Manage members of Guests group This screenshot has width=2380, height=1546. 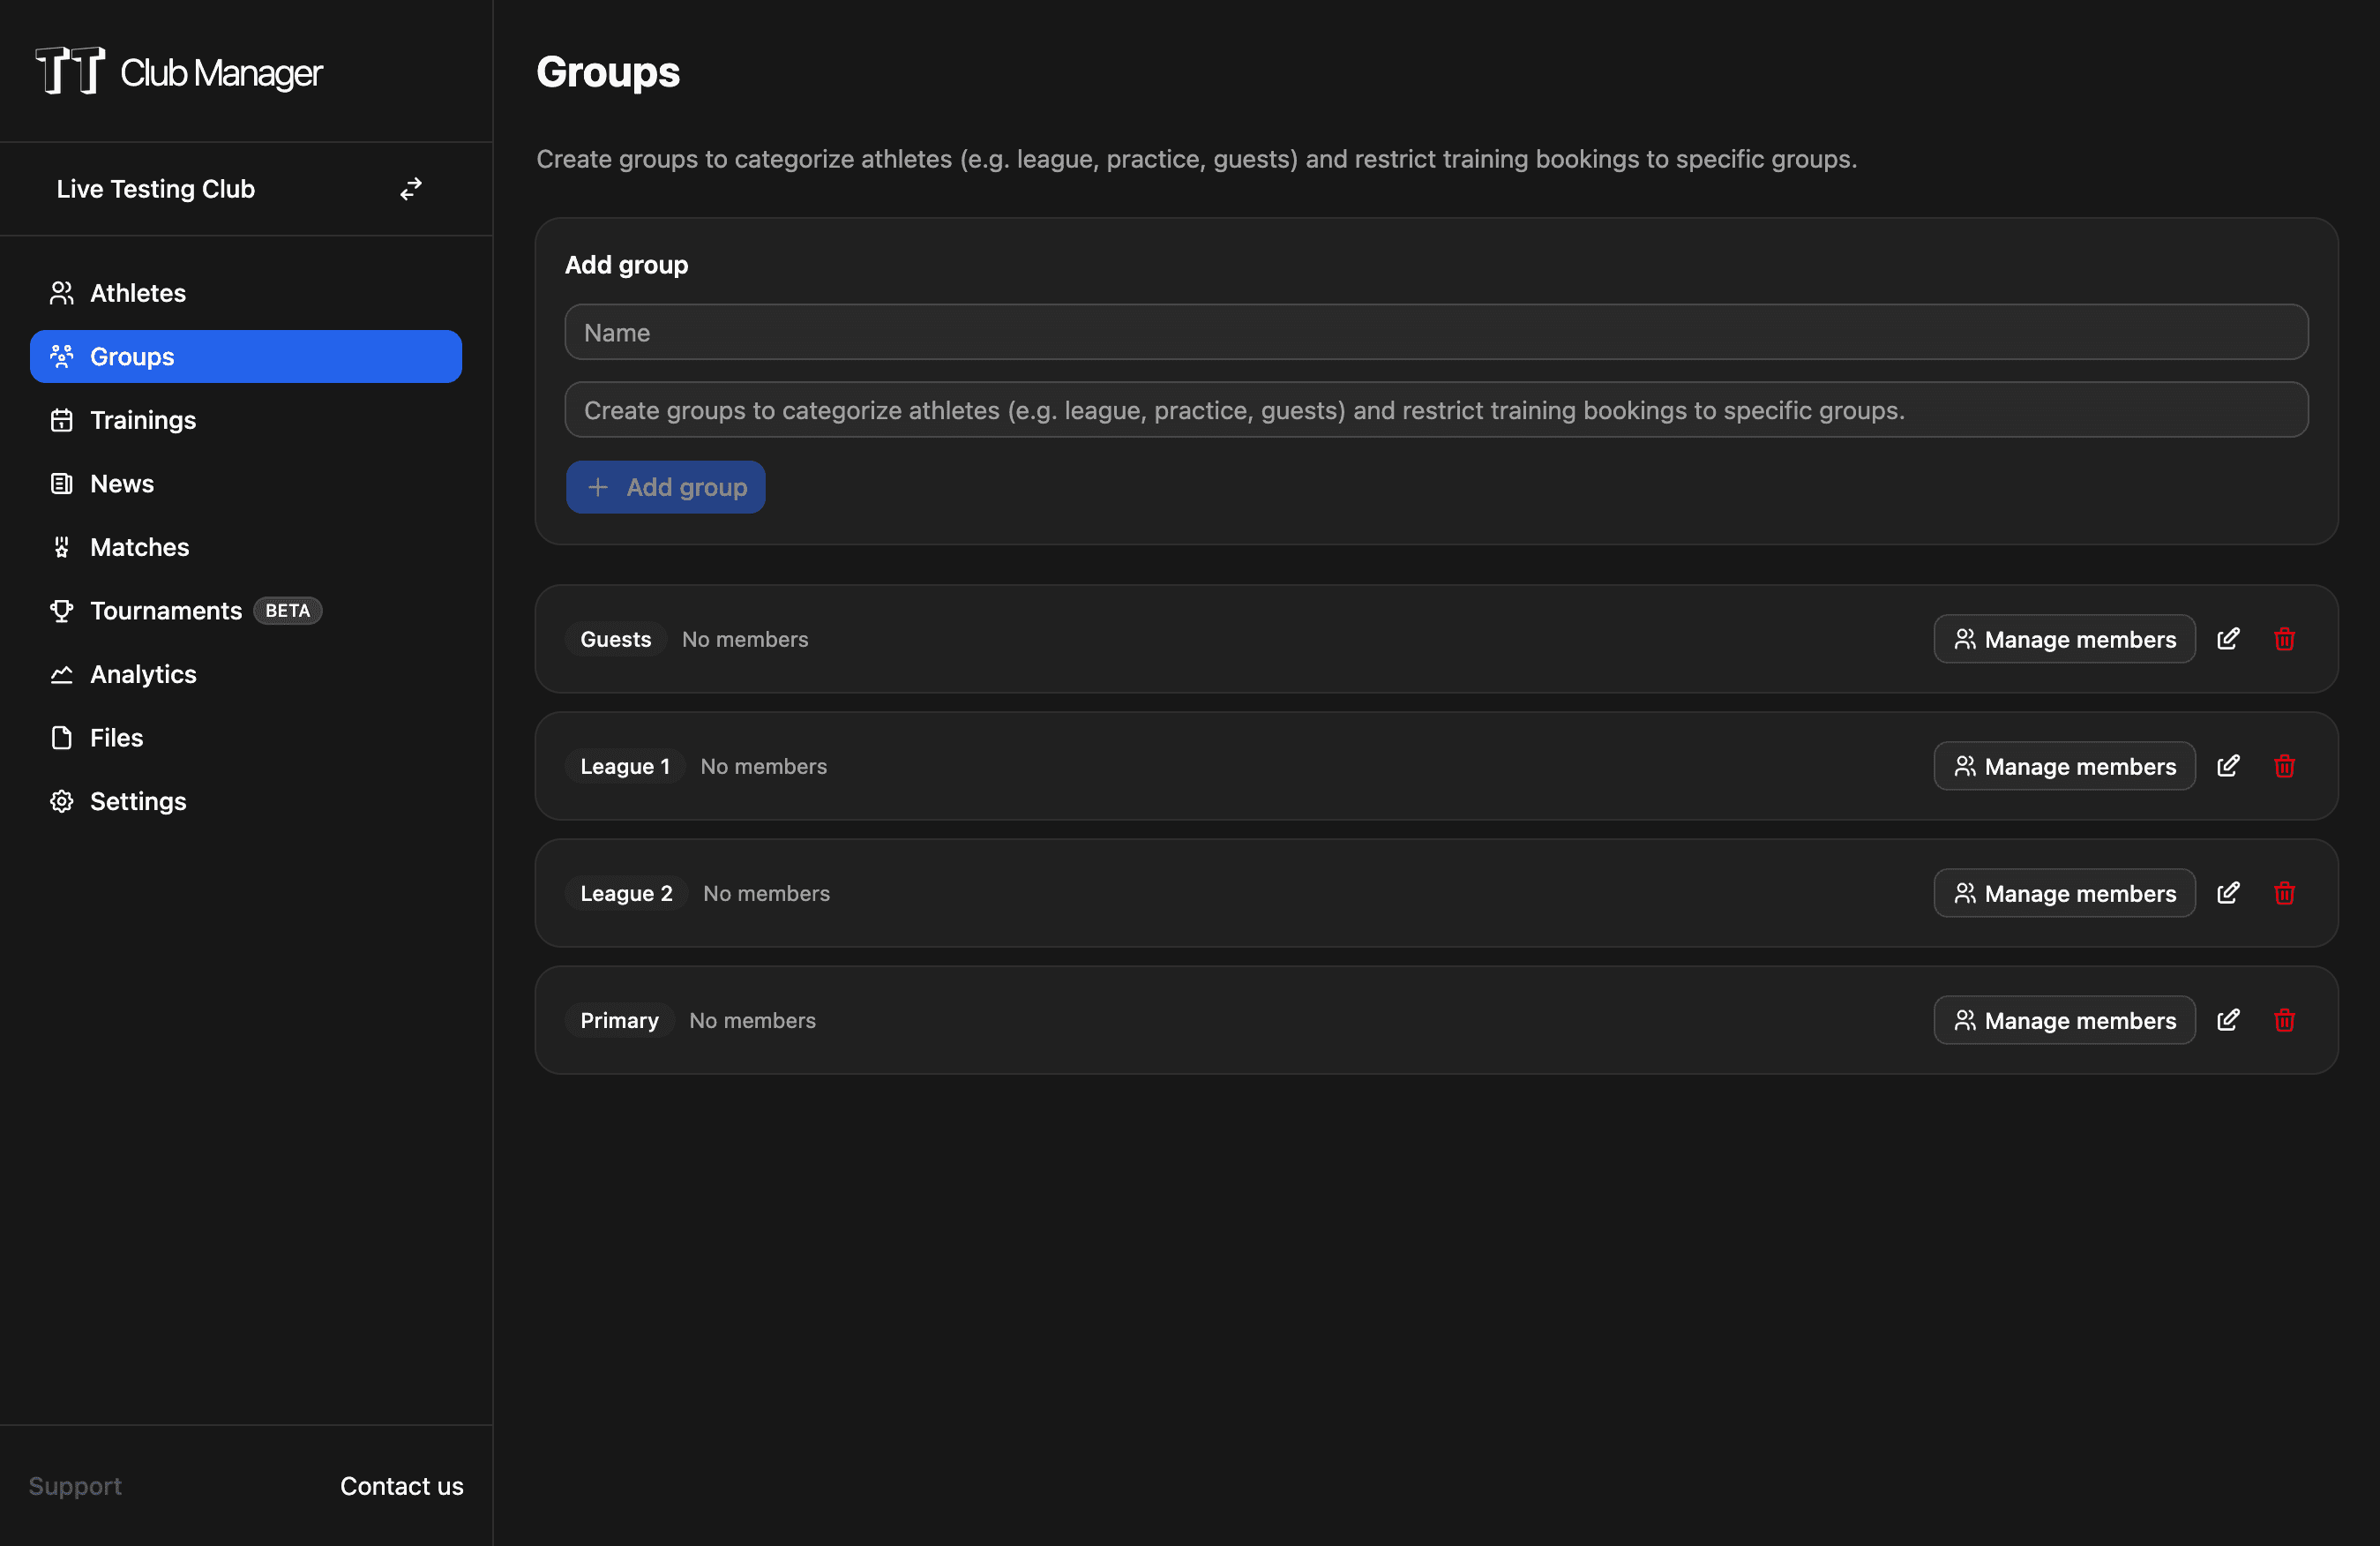pyautogui.click(x=2064, y=639)
